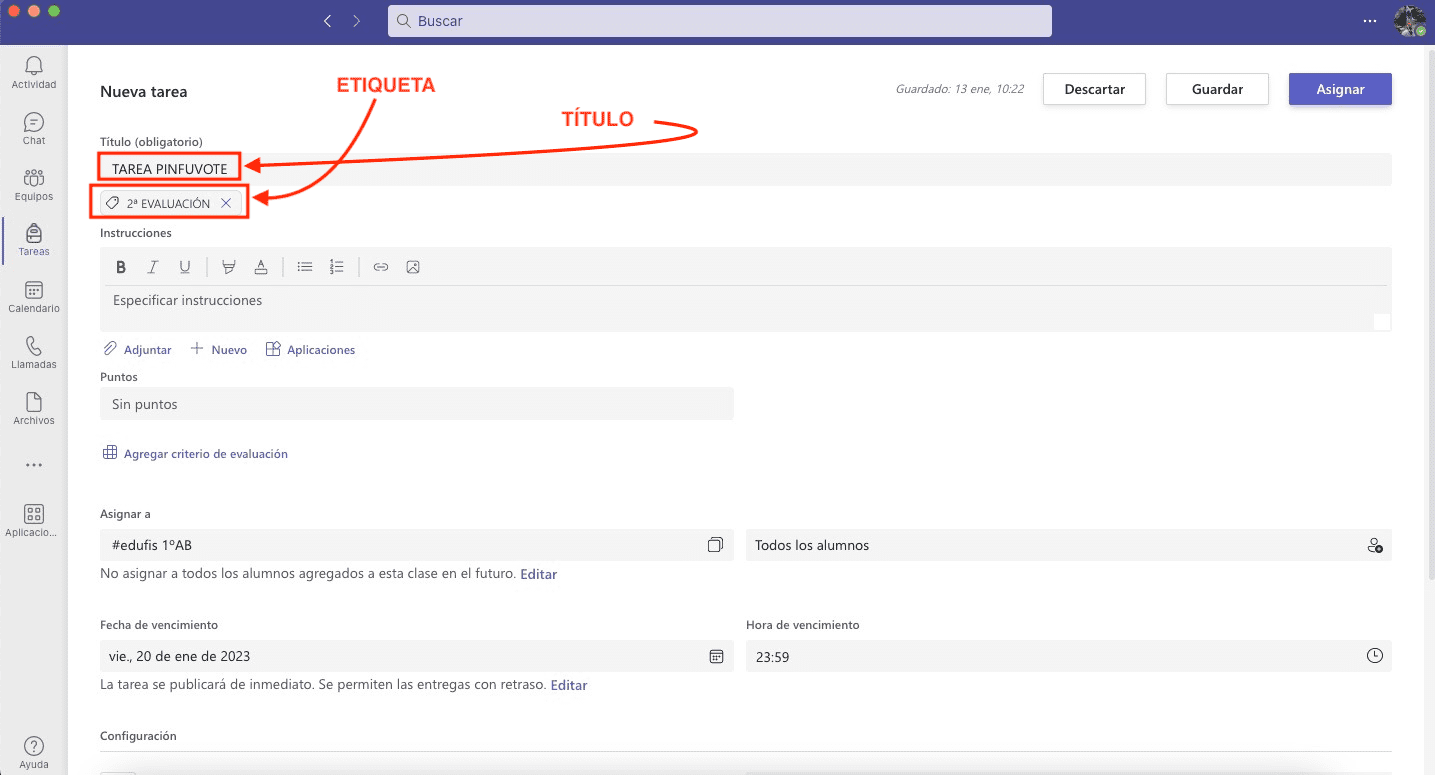Click the text highlight icon
This screenshot has width=1435, height=775.
[x=229, y=267]
